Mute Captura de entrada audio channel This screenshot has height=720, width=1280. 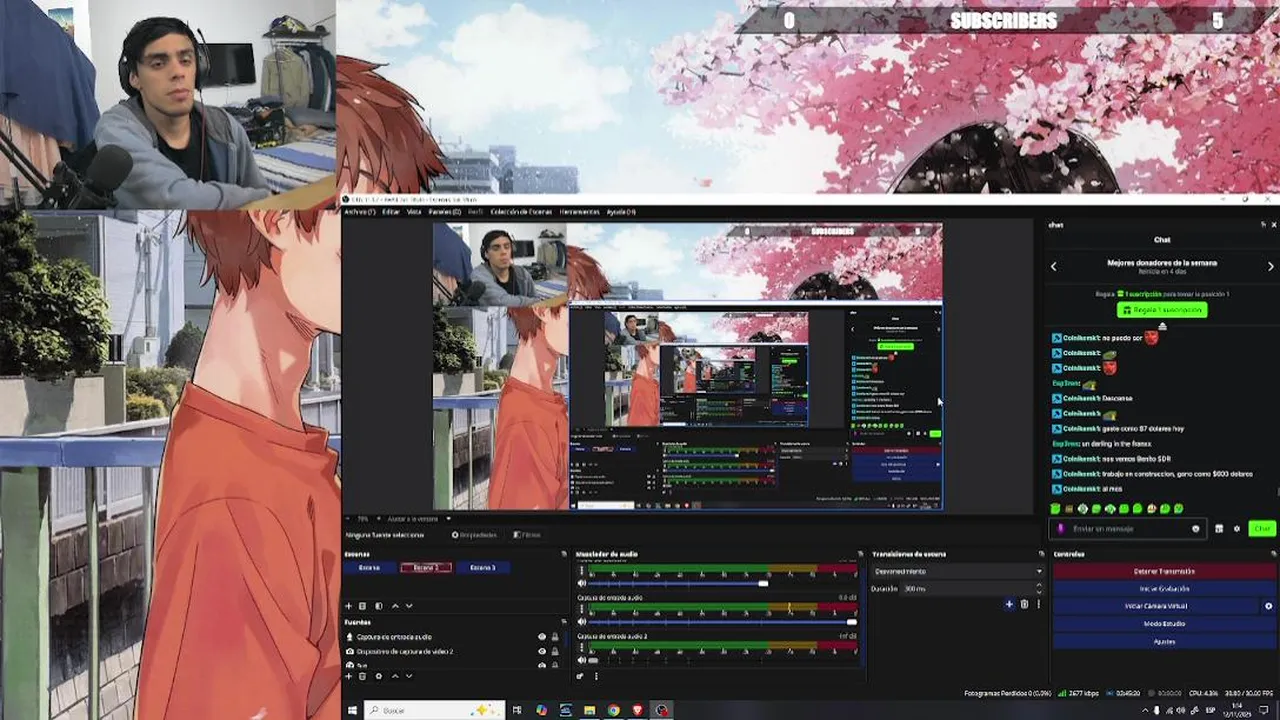[x=582, y=622]
